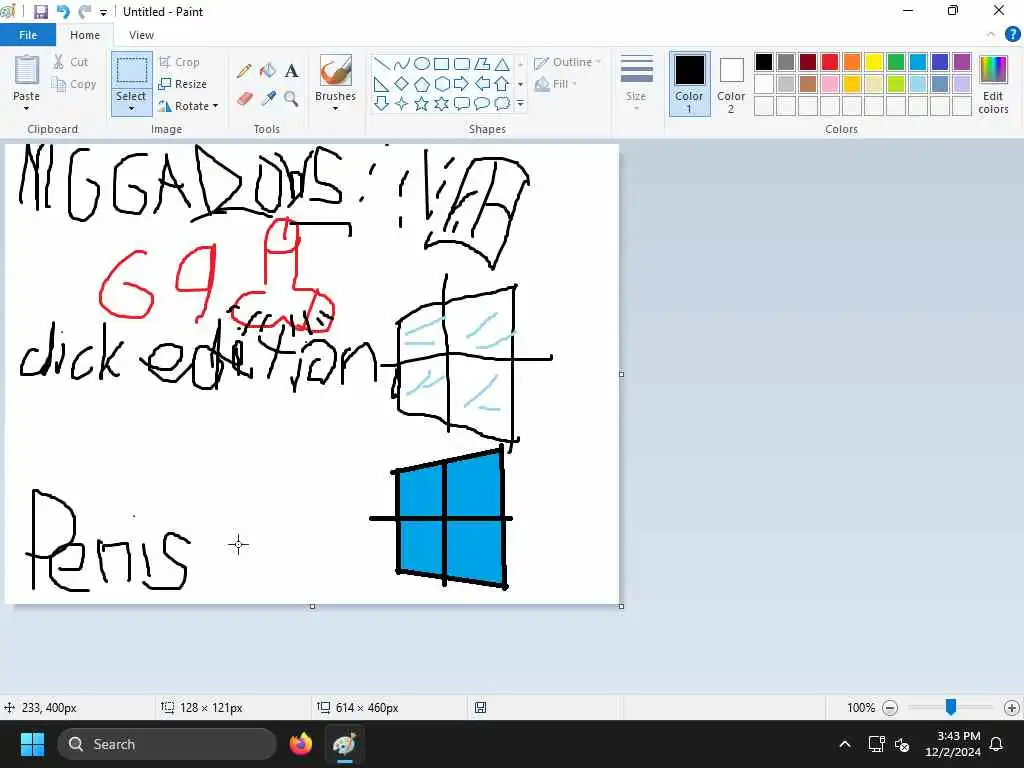1024x768 pixels.
Task: Pick the purple color swatch
Action: coord(962,62)
